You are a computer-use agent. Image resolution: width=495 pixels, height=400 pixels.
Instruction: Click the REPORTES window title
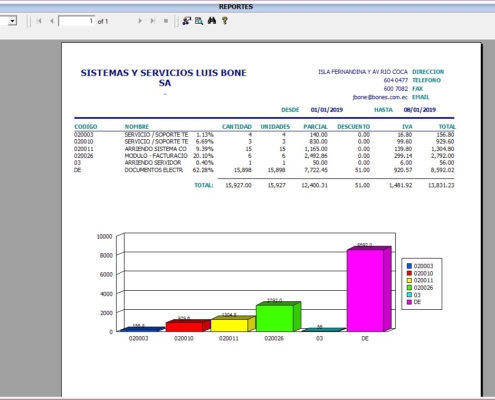point(236,7)
